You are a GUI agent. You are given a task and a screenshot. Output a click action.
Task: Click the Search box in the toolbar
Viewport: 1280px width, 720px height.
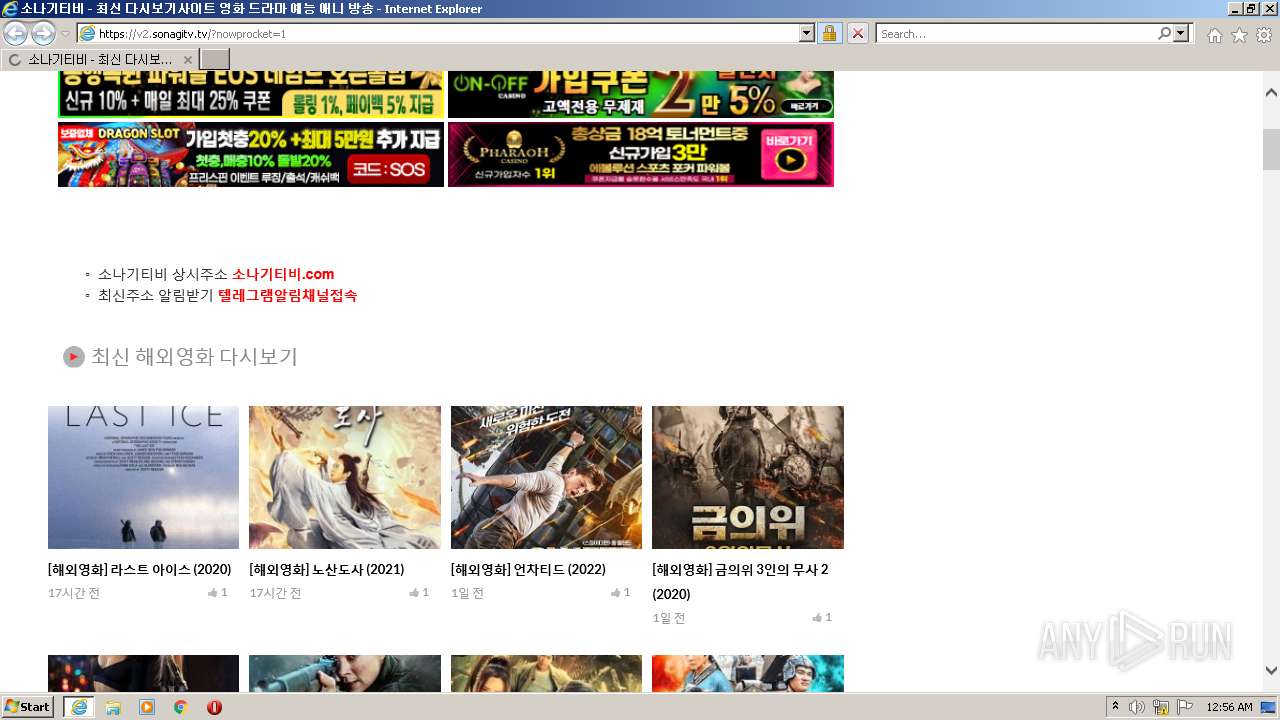tap(1016, 34)
